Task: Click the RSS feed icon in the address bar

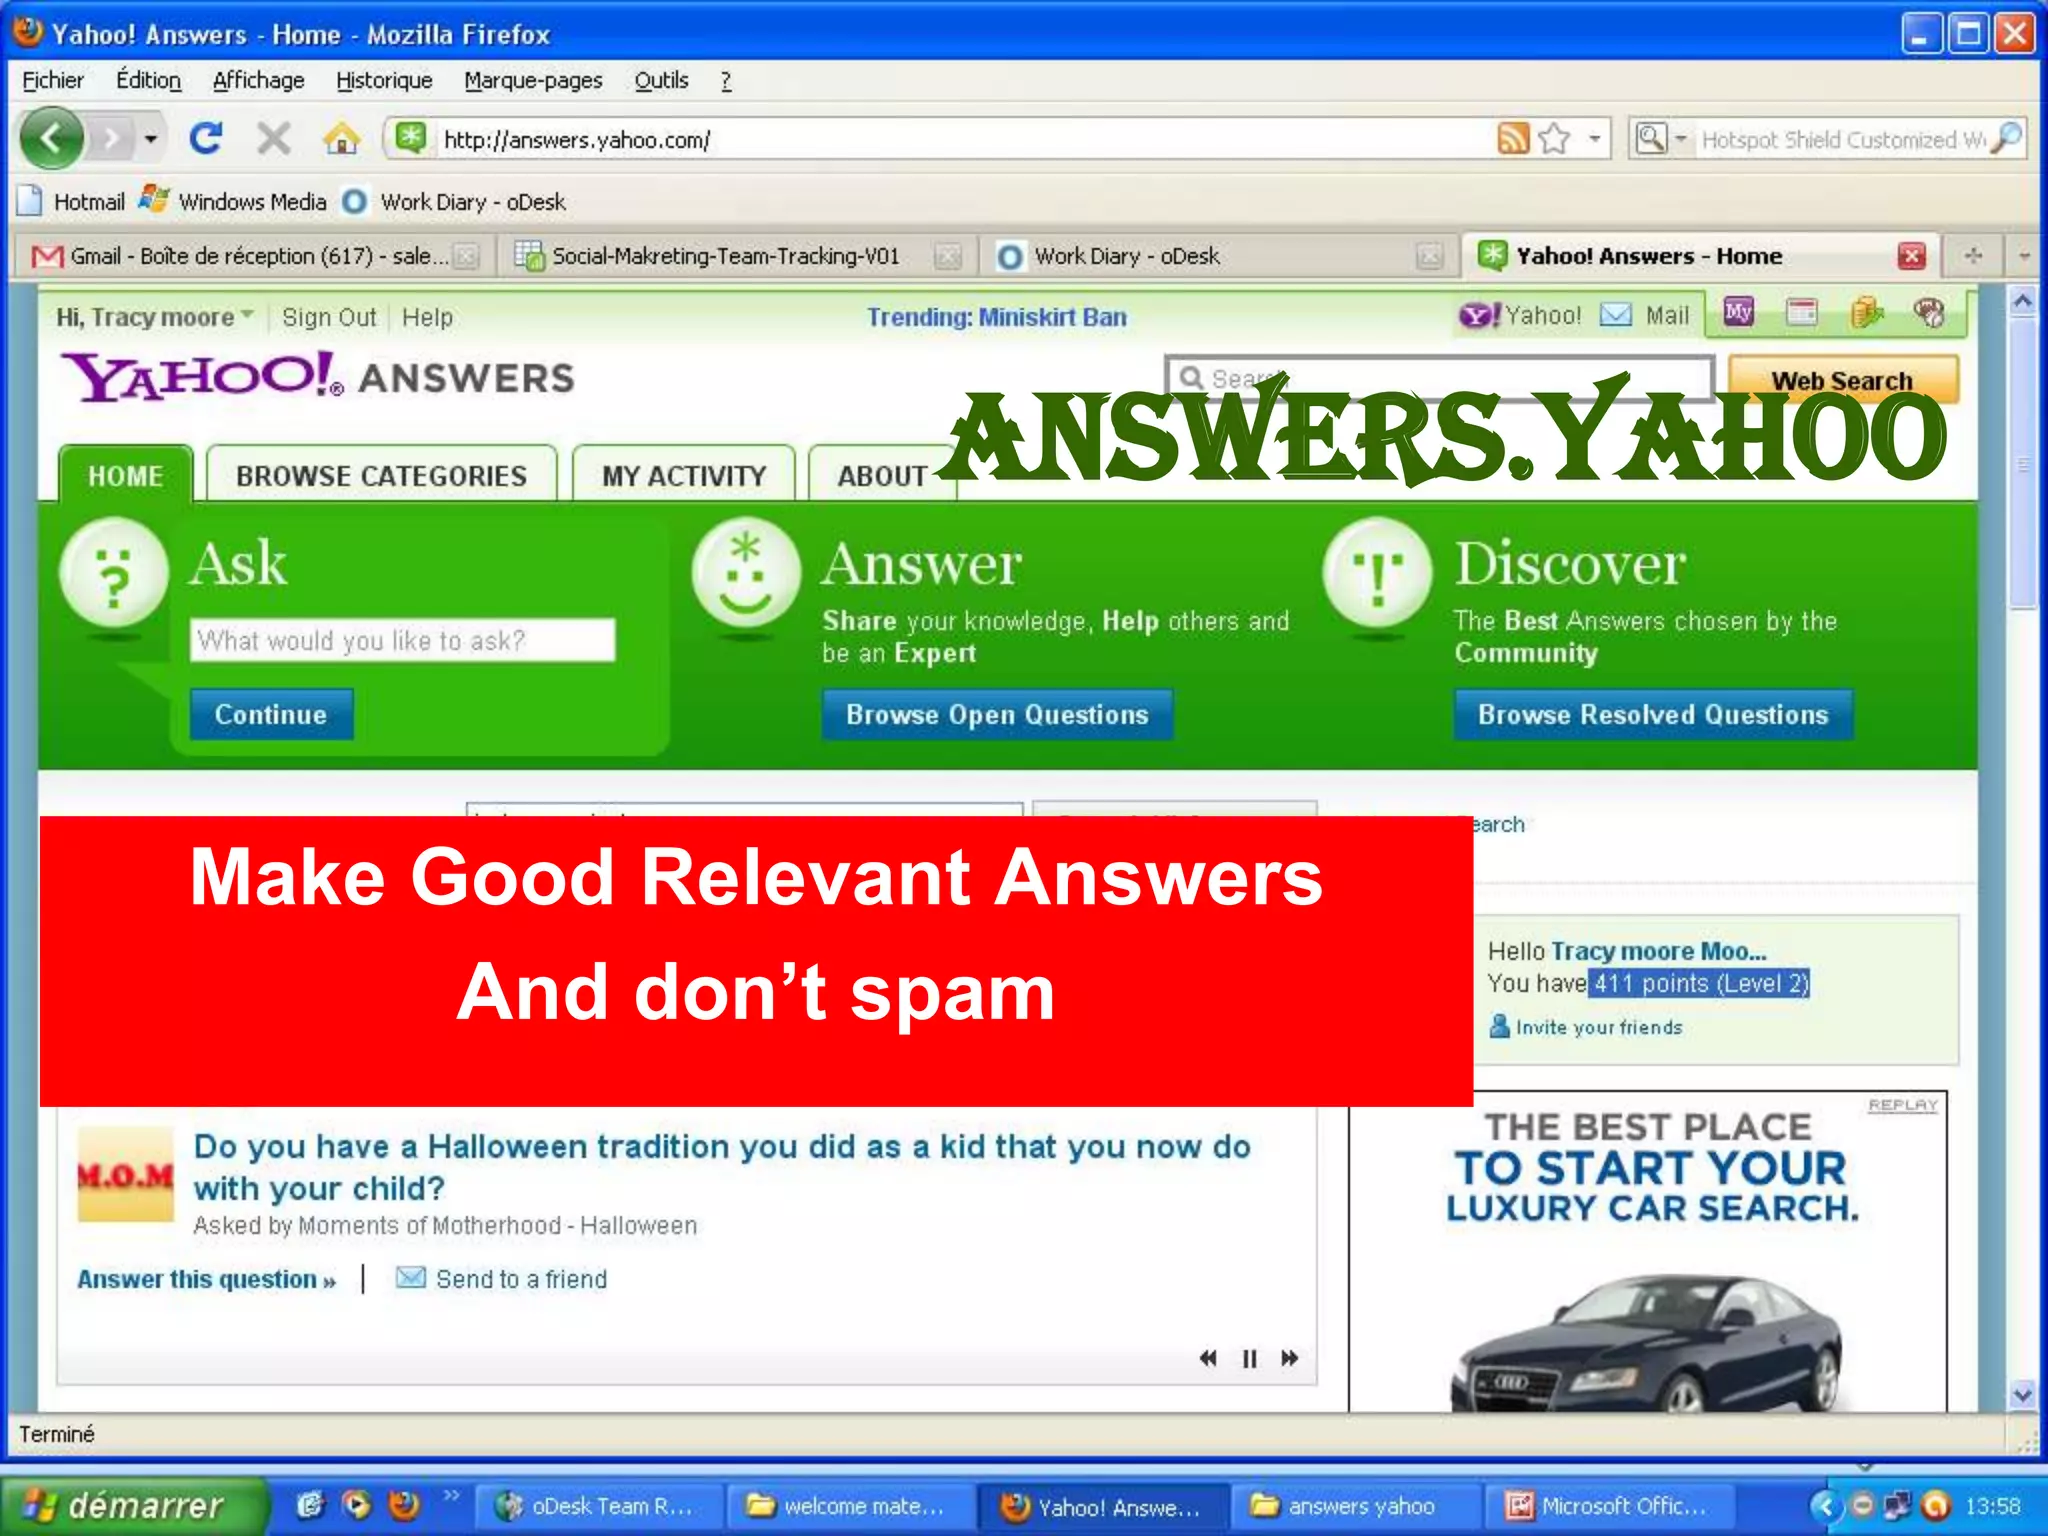Action: tap(1512, 138)
